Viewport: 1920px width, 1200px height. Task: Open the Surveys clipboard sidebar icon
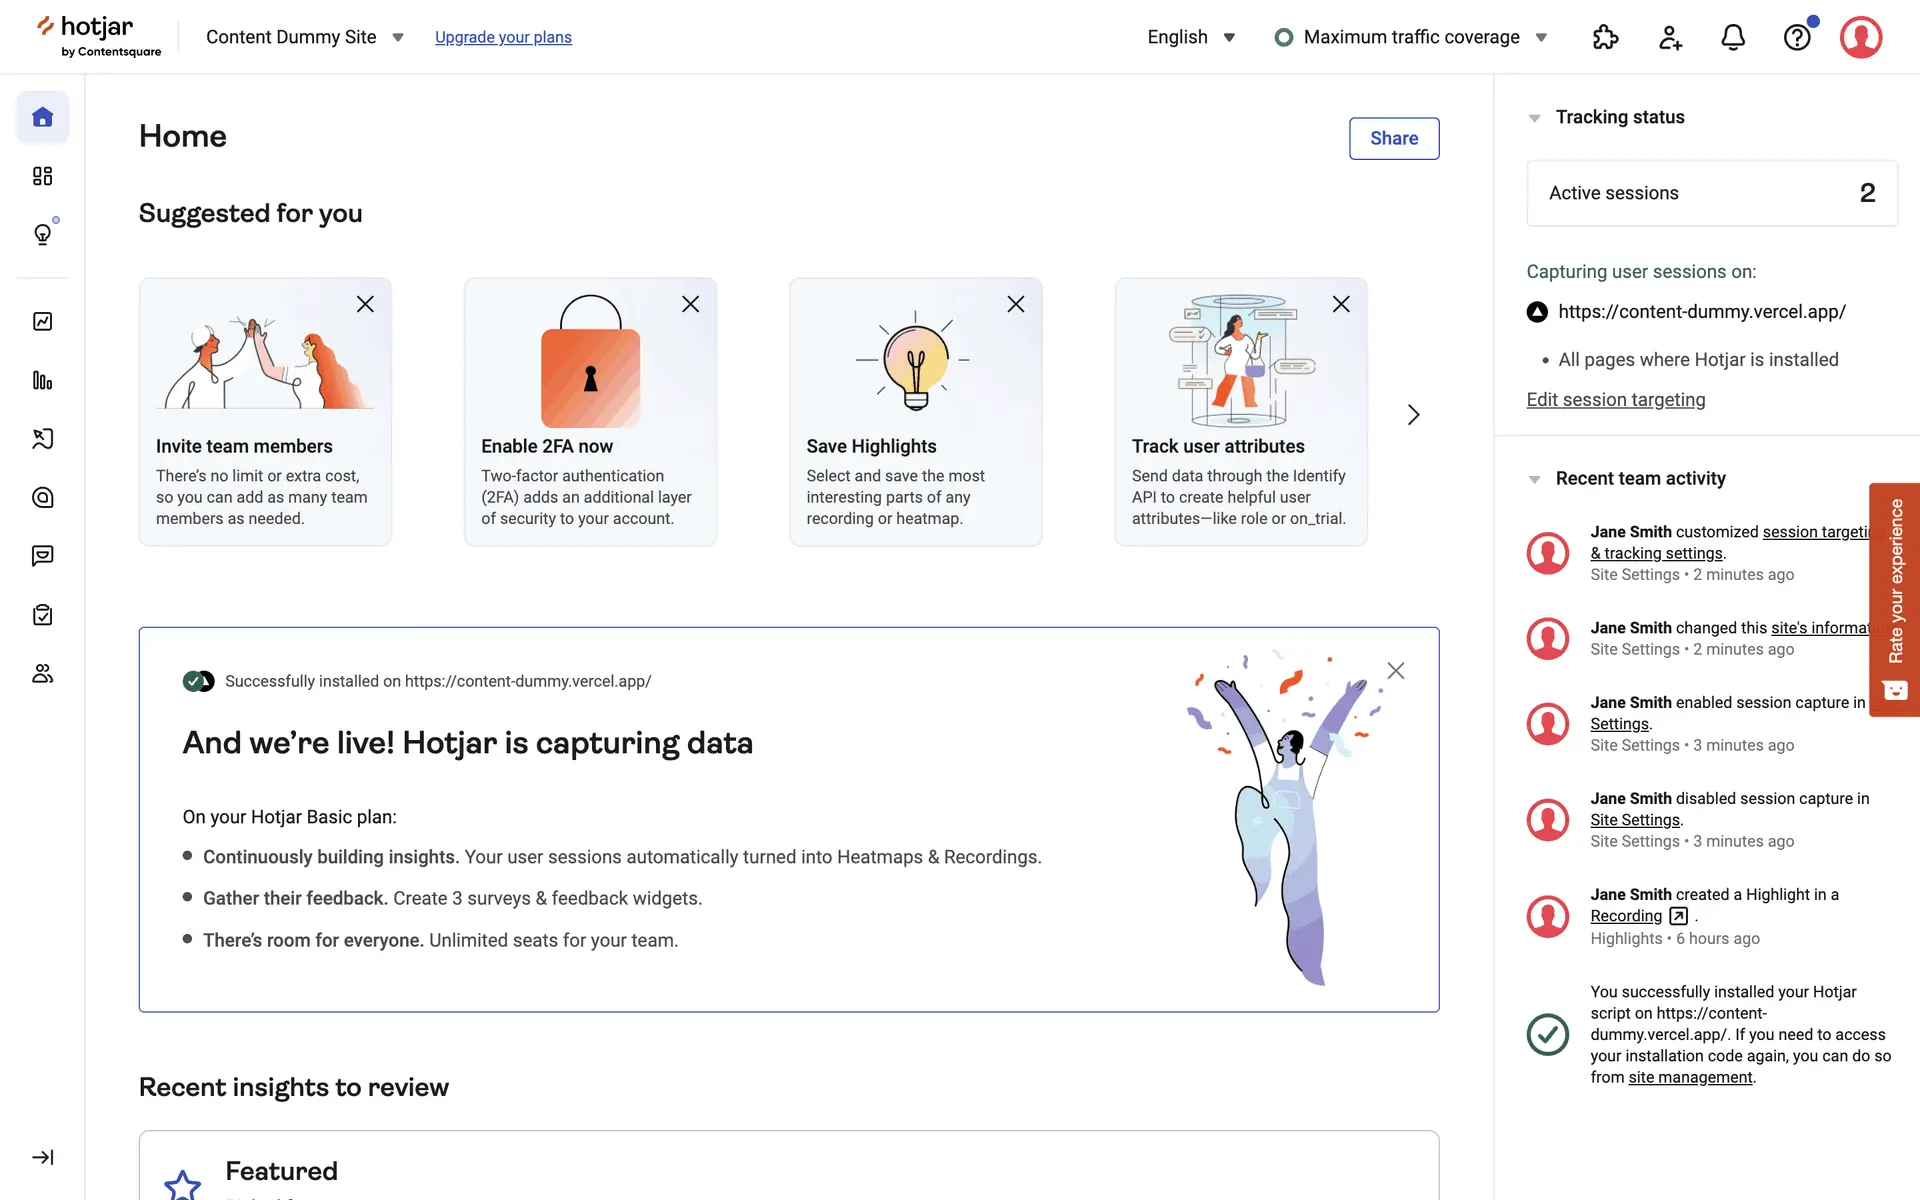click(42, 615)
